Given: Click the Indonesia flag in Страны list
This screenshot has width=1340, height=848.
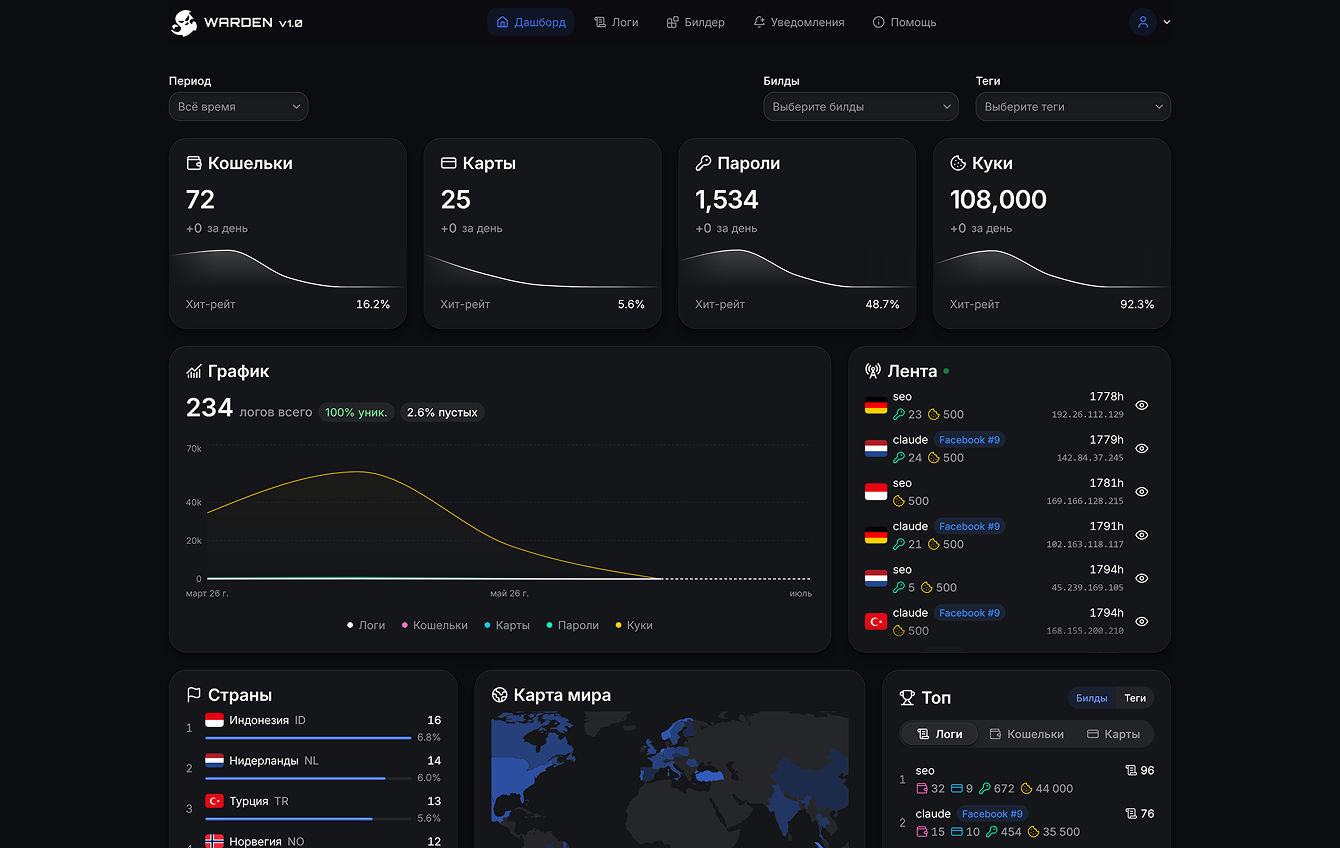Looking at the screenshot, I should (214, 720).
